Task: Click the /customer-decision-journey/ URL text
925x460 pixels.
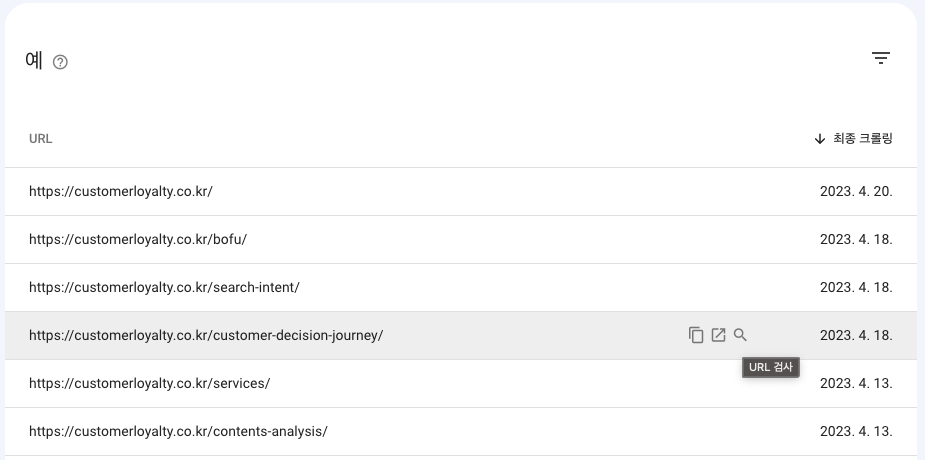Action: click(x=206, y=335)
